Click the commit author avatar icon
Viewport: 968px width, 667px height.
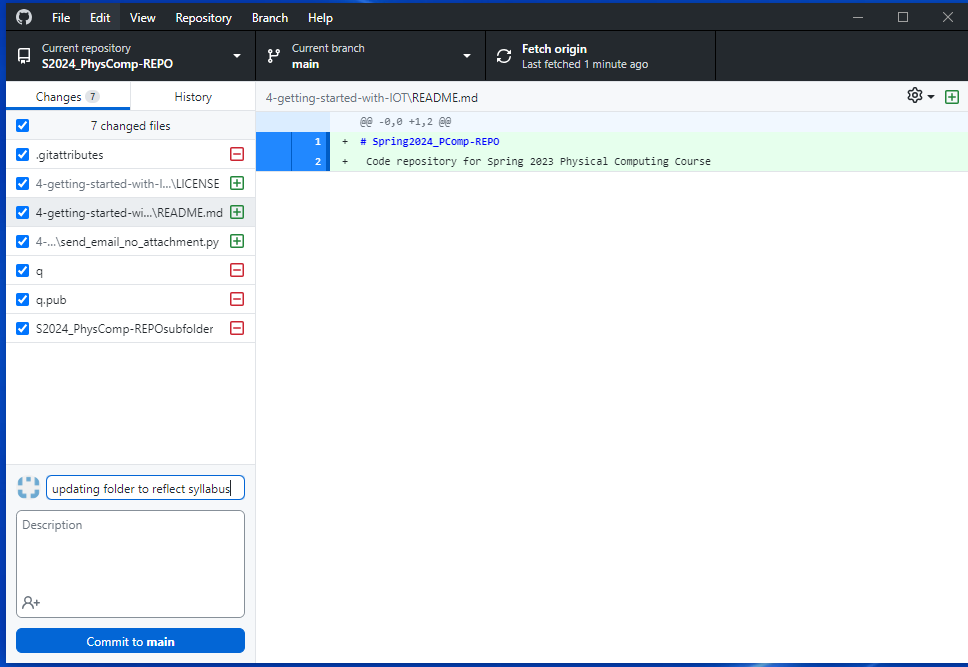coord(28,488)
